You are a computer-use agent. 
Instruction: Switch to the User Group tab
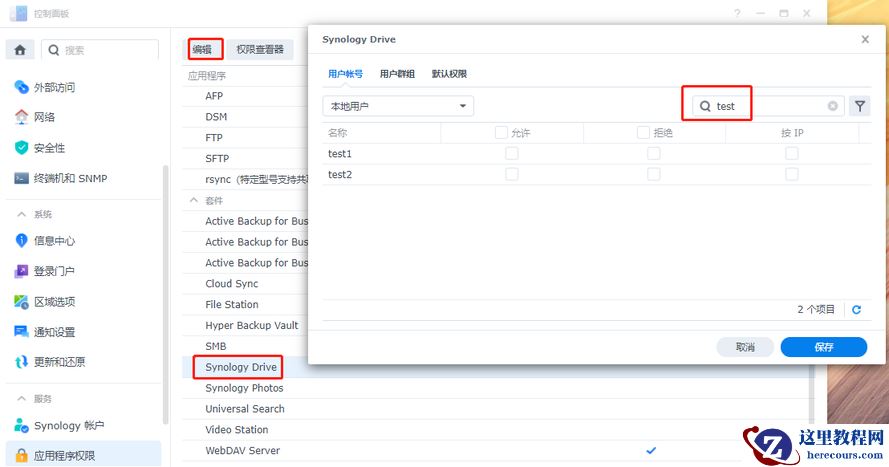tap(397, 74)
